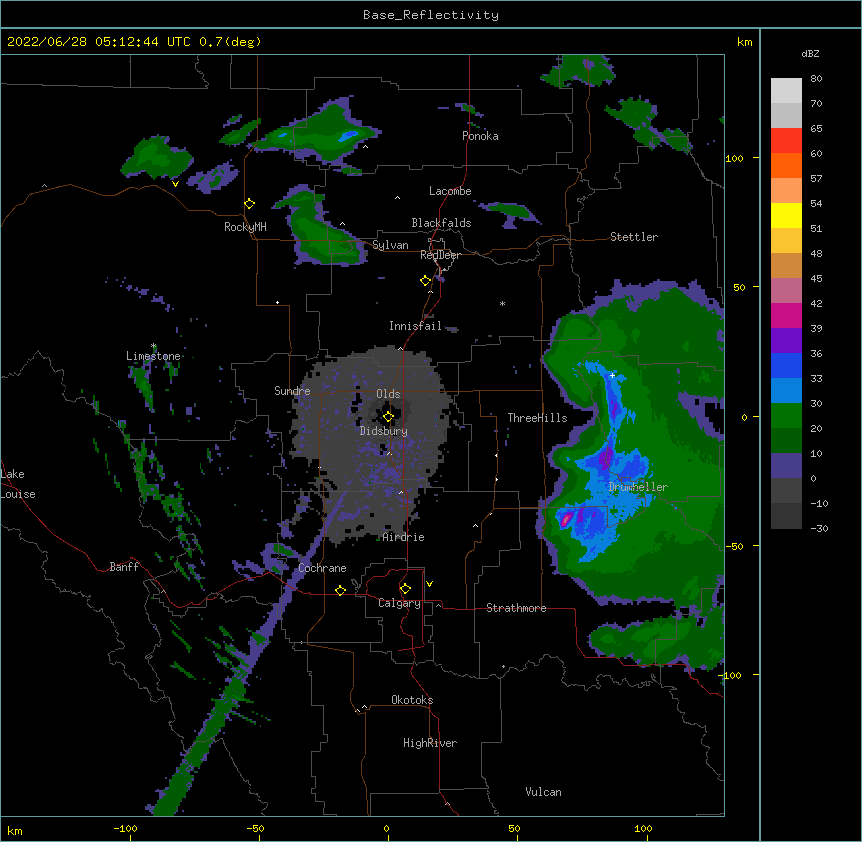Click the Calgary city label
862x842 pixels.
(x=399, y=603)
